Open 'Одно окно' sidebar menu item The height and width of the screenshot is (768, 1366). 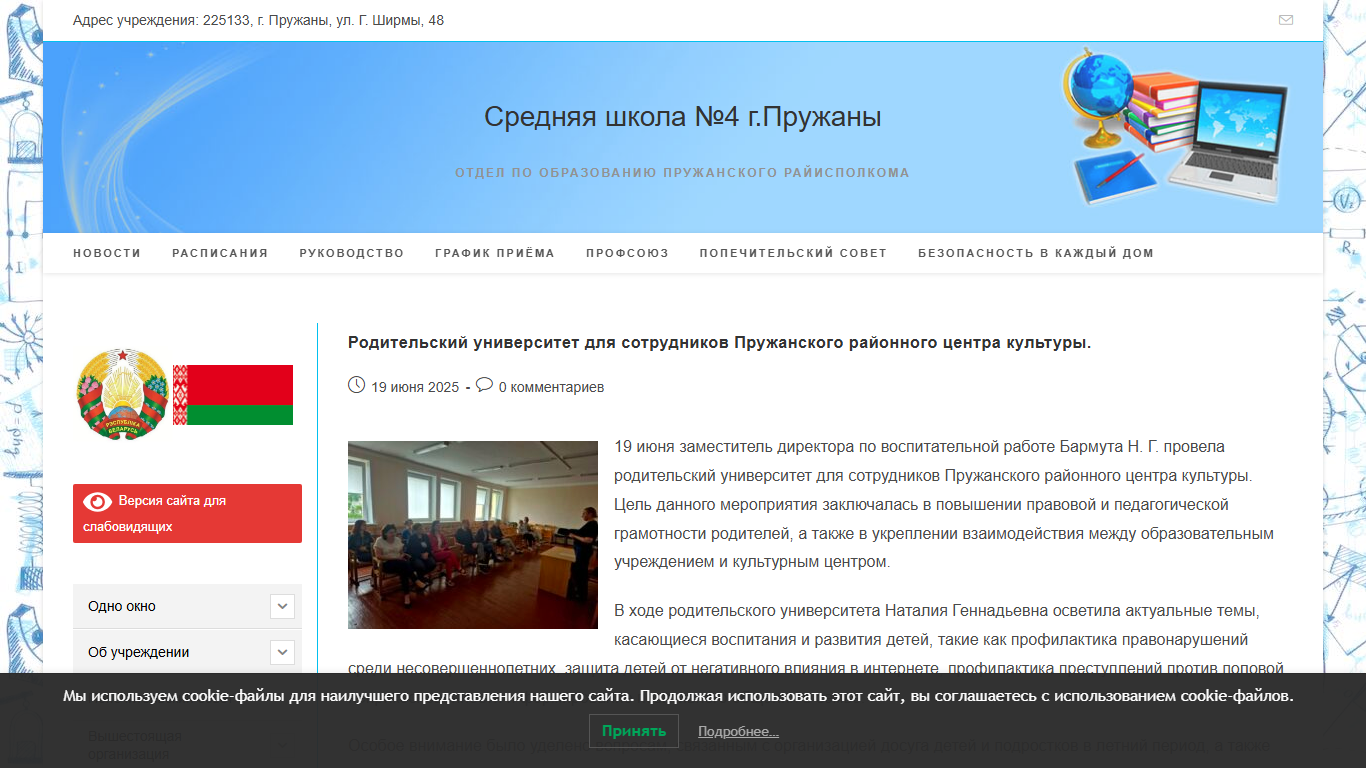coord(122,606)
